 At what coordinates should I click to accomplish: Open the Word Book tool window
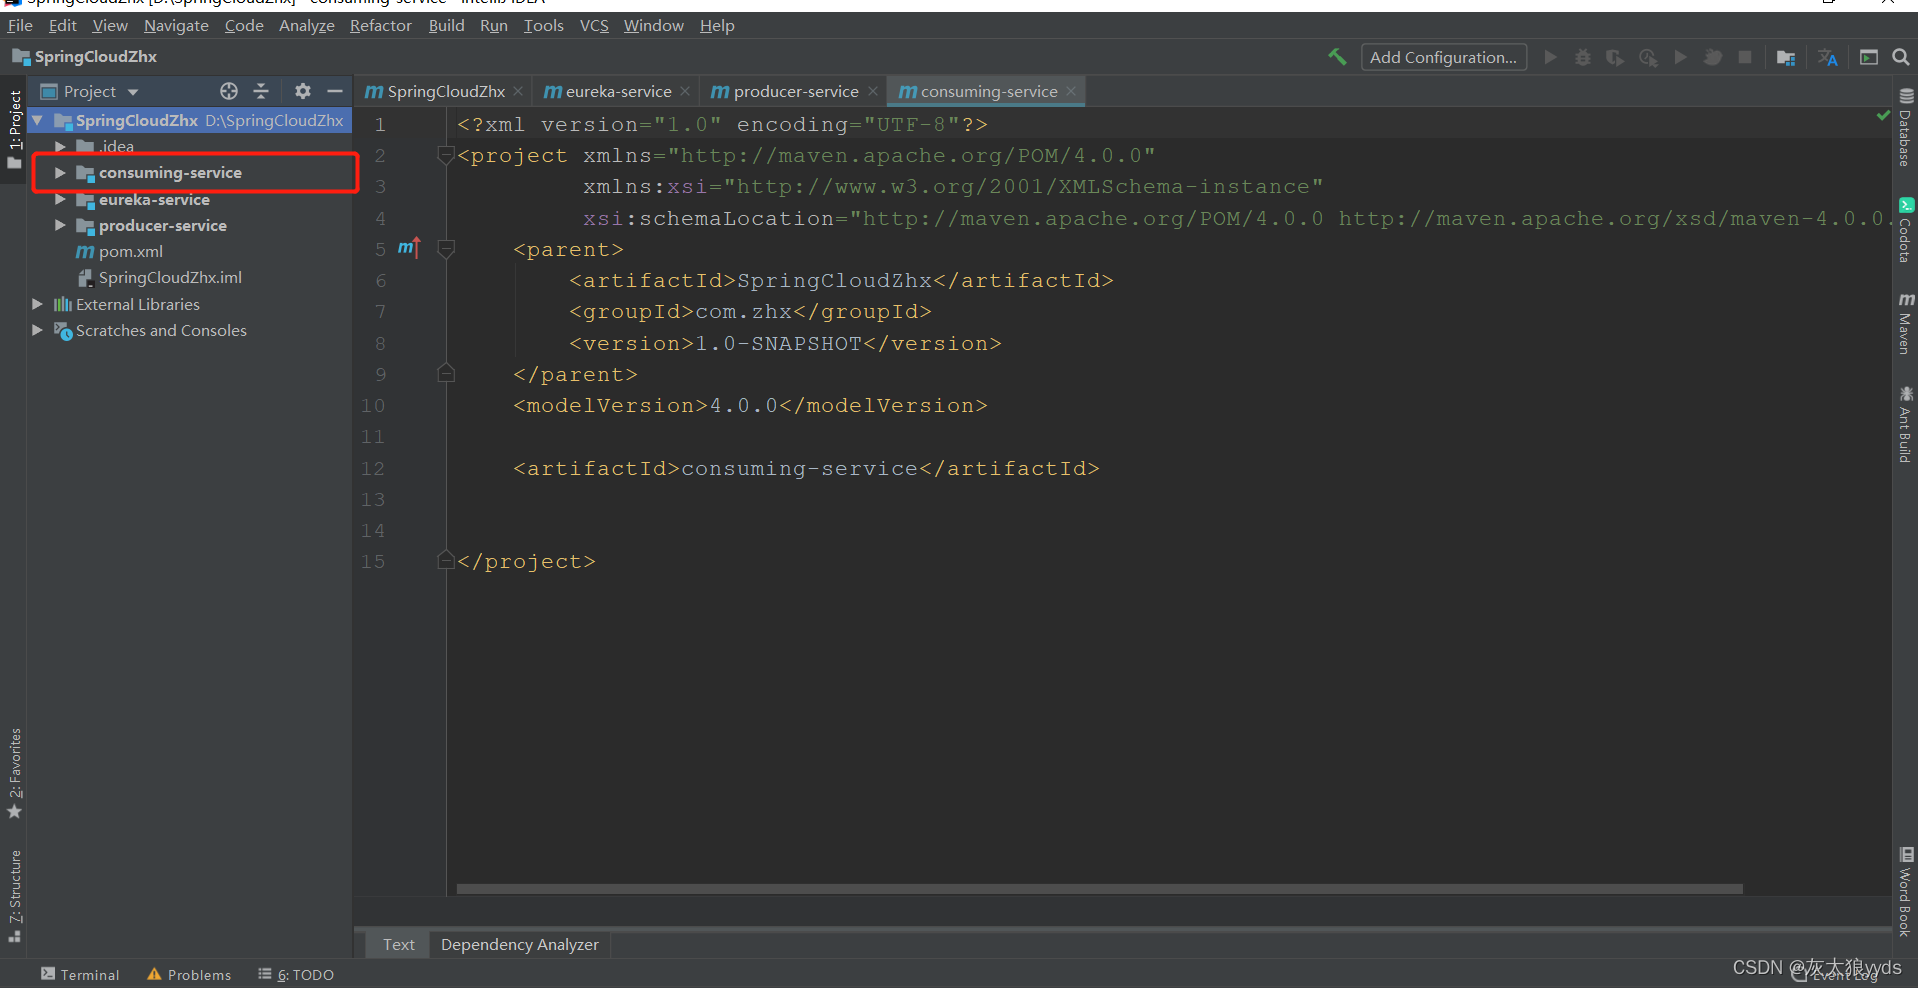(x=1906, y=891)
